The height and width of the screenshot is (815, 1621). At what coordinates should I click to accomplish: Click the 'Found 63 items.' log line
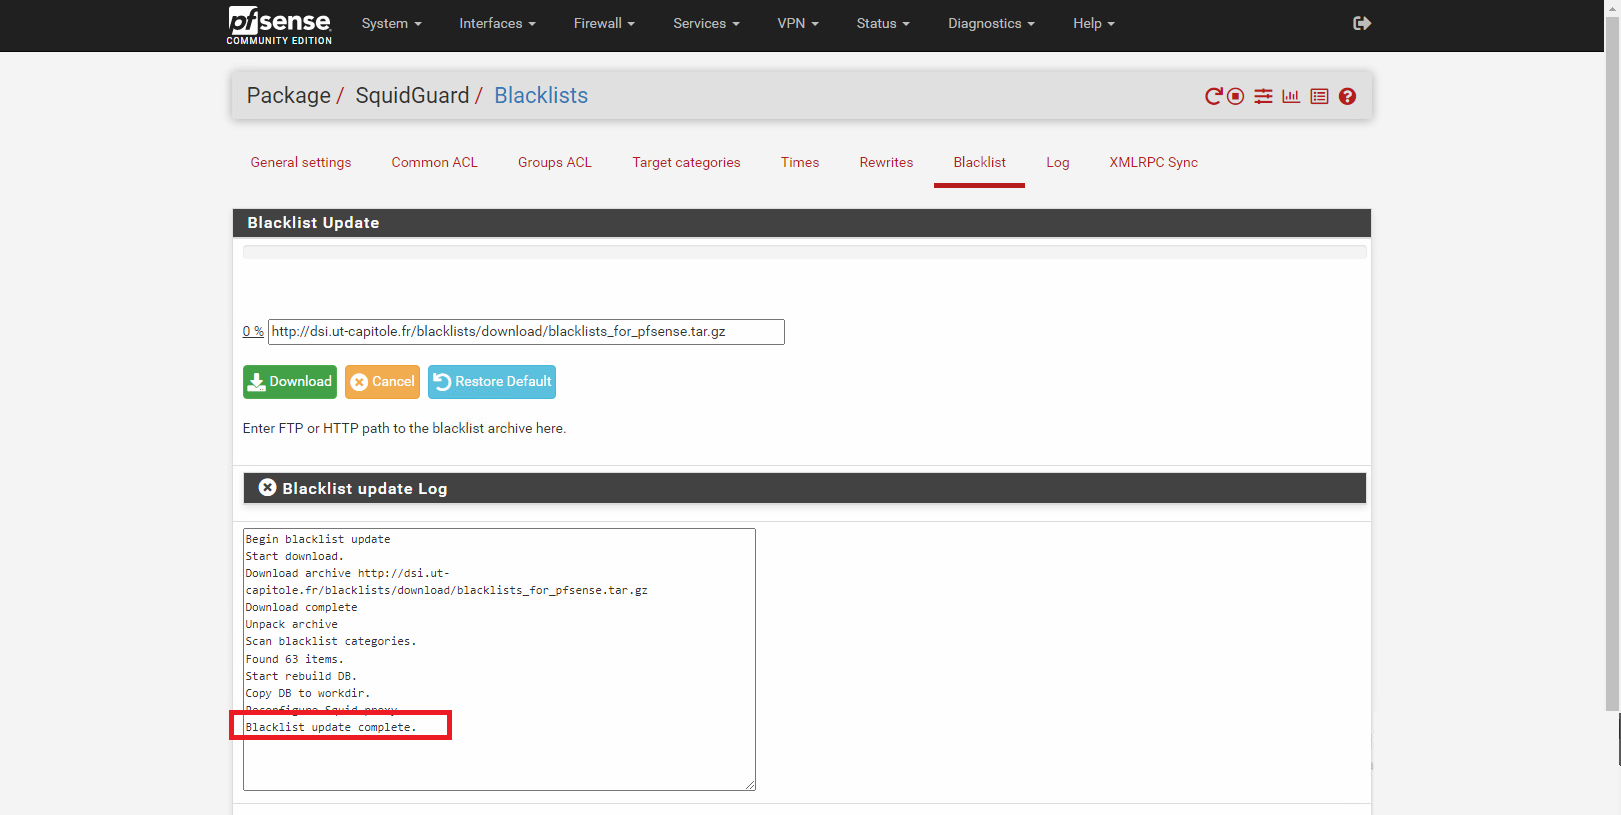click(294, 659)
